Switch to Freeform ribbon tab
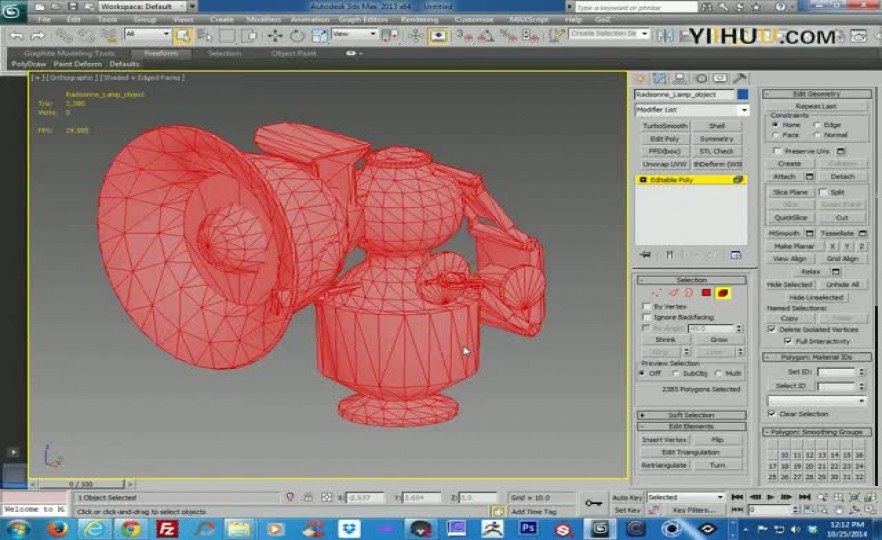882x540 pixels. click(x=161, y=53)
